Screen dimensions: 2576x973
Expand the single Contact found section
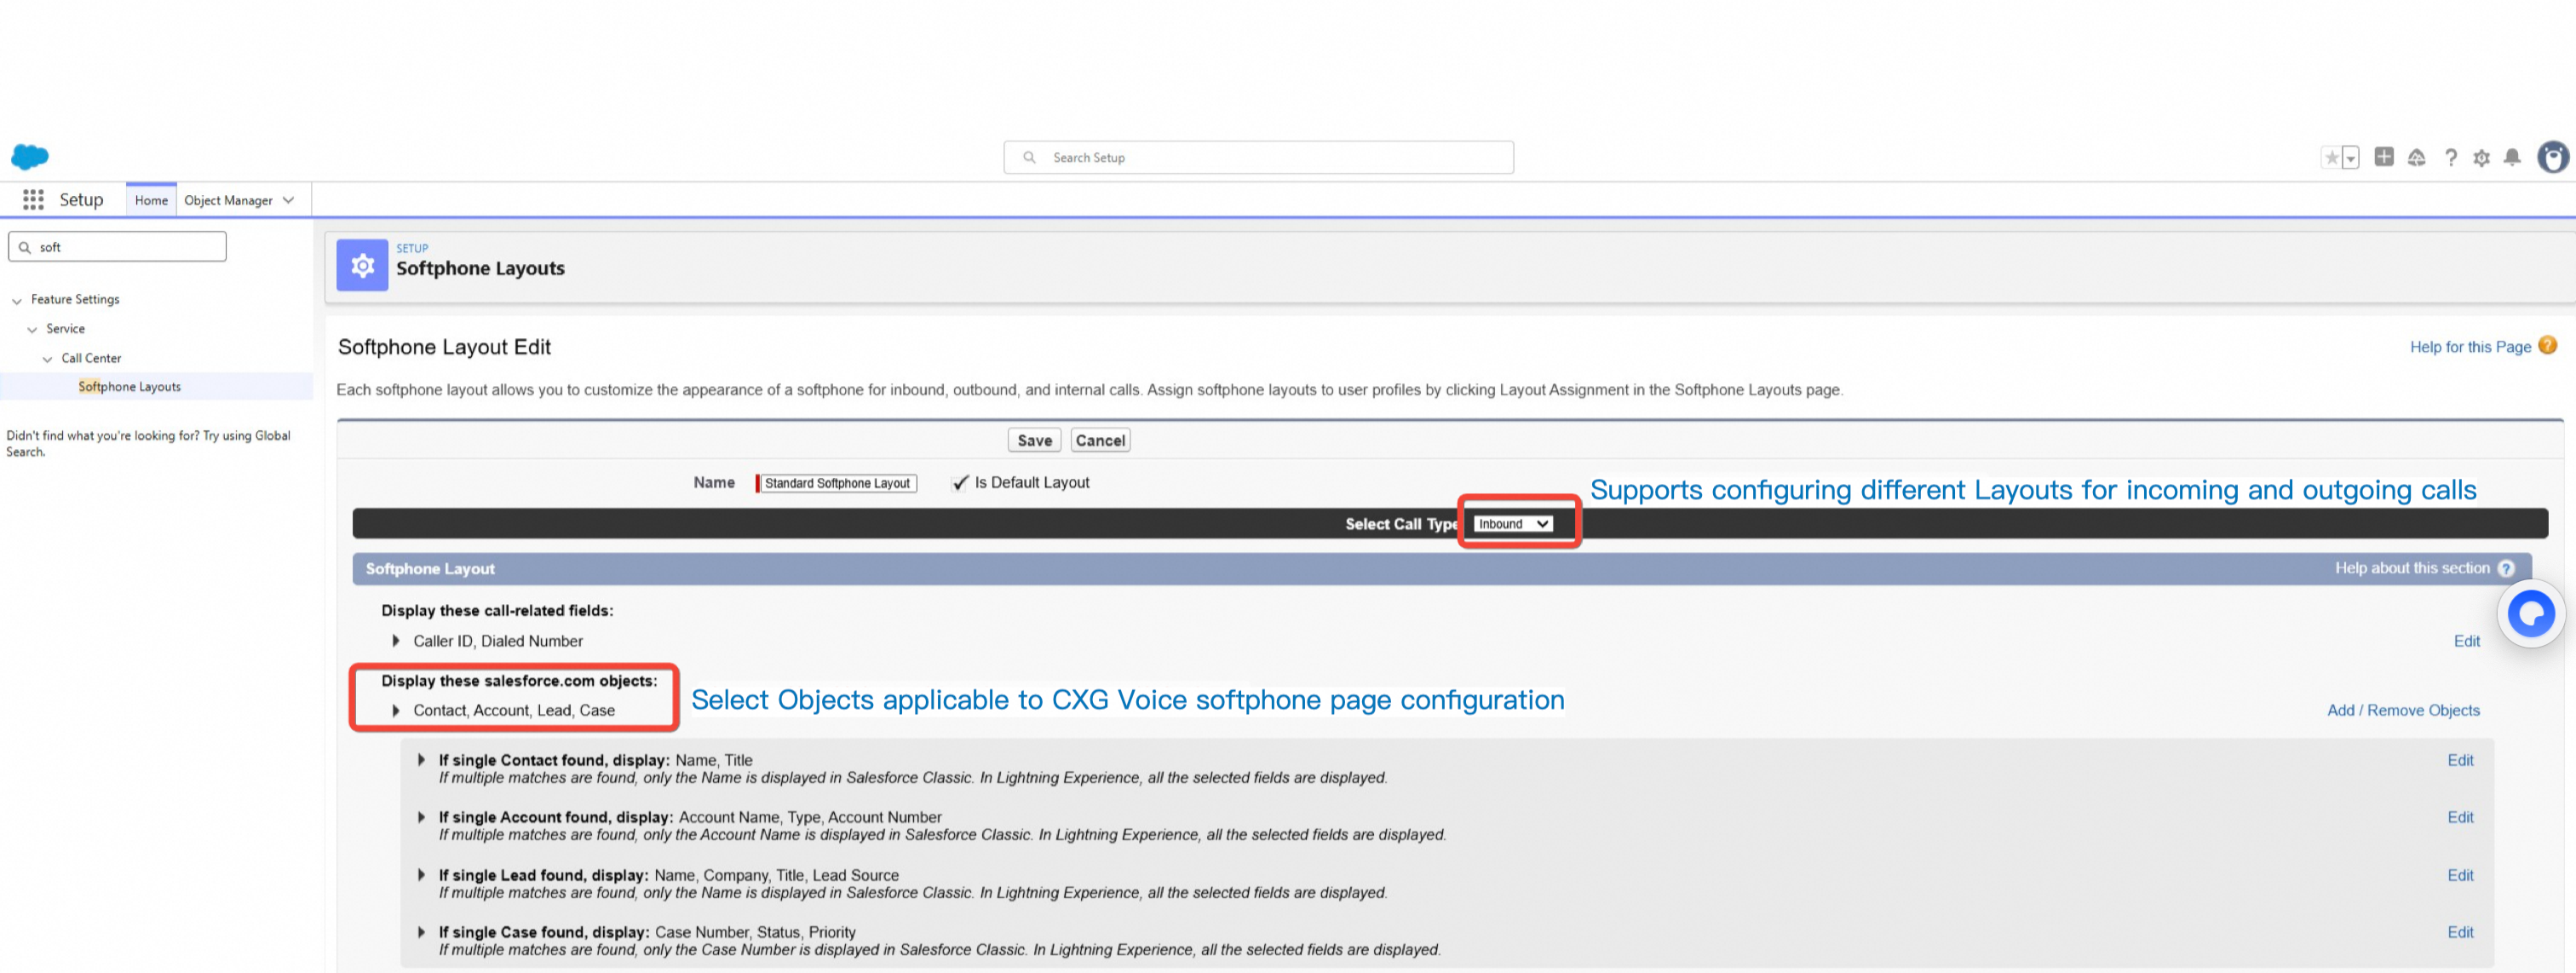tap(421, 760)
